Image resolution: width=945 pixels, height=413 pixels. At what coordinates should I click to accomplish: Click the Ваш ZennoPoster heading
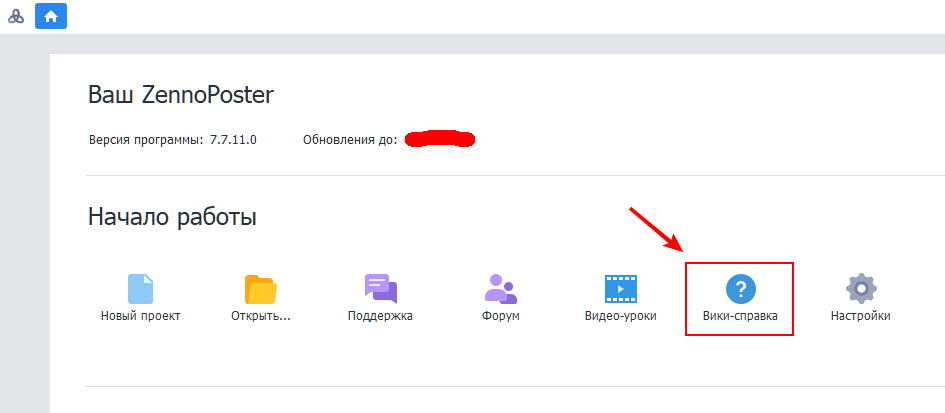(x=181, y=95)
